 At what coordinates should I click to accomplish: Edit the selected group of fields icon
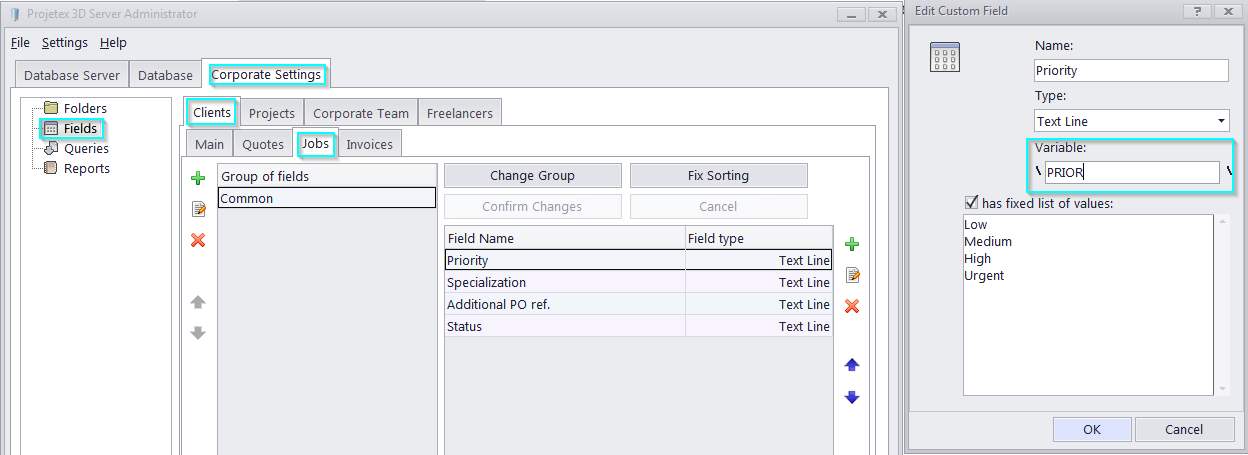tap(198, 209)
